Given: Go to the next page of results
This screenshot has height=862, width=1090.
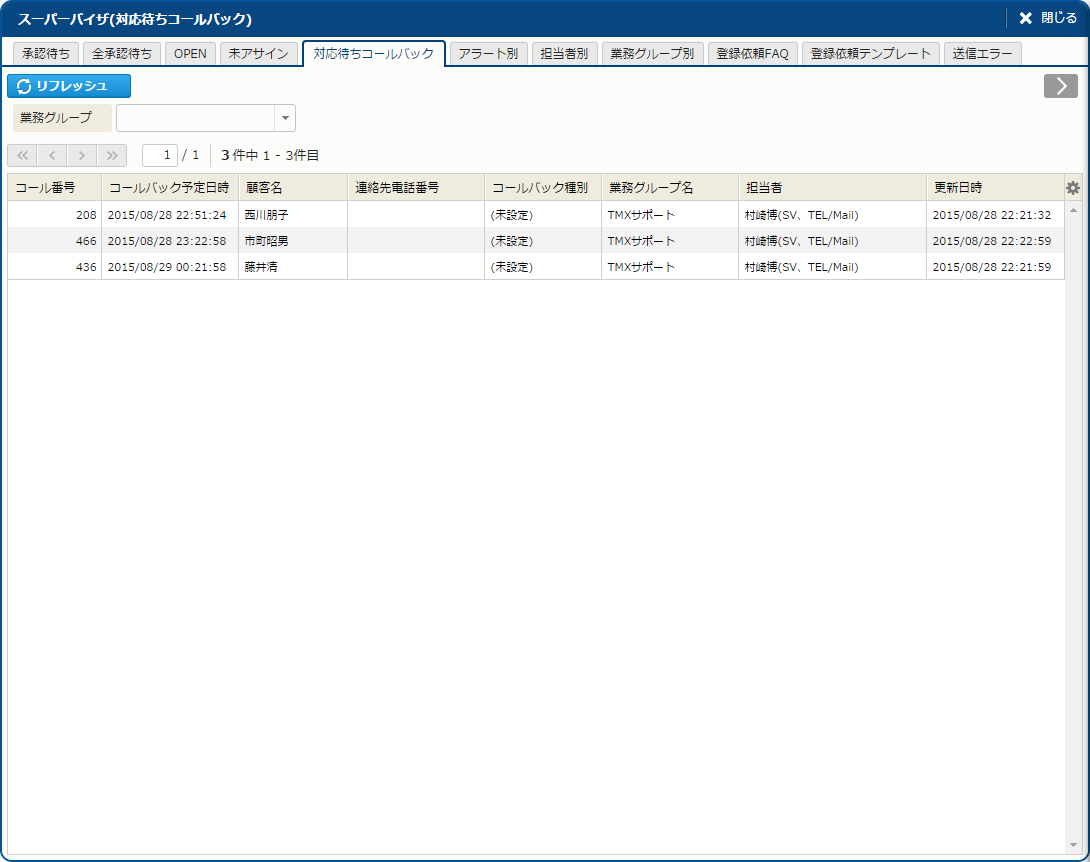Looking at the screenshot, I should coord(82,155).
